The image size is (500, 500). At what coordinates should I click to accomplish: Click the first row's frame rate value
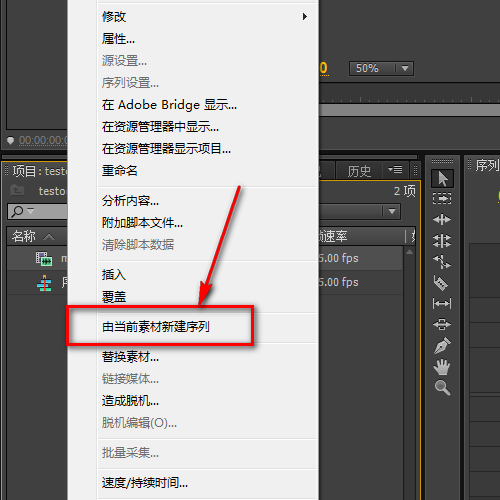339,258
